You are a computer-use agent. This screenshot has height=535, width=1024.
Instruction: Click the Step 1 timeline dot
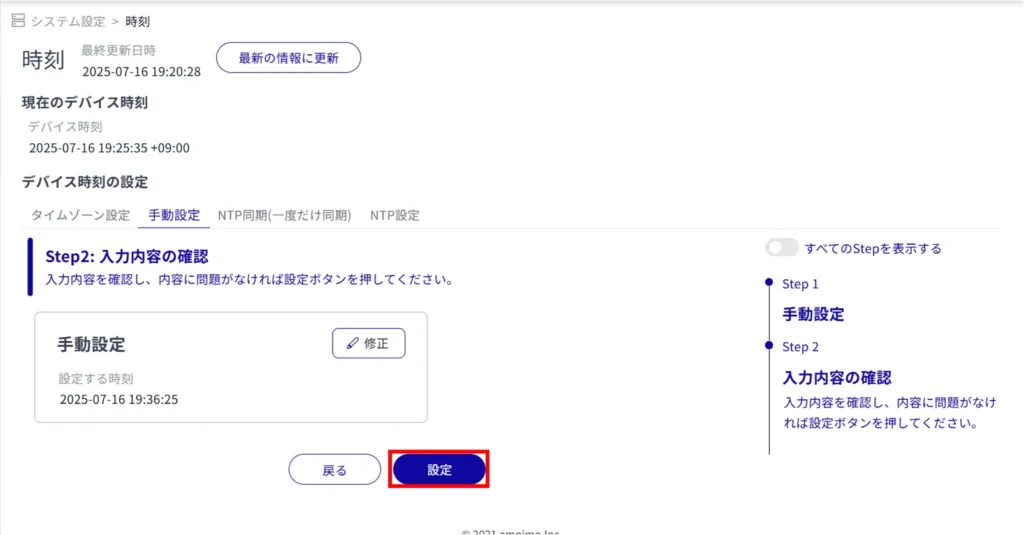[768, 283]
